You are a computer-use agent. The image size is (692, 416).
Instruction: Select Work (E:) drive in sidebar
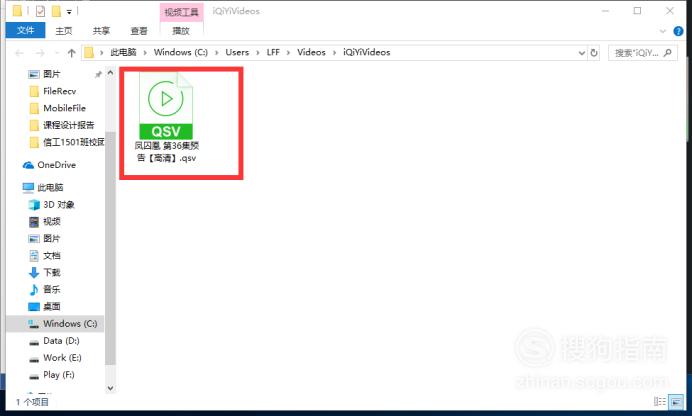(62, 358)
